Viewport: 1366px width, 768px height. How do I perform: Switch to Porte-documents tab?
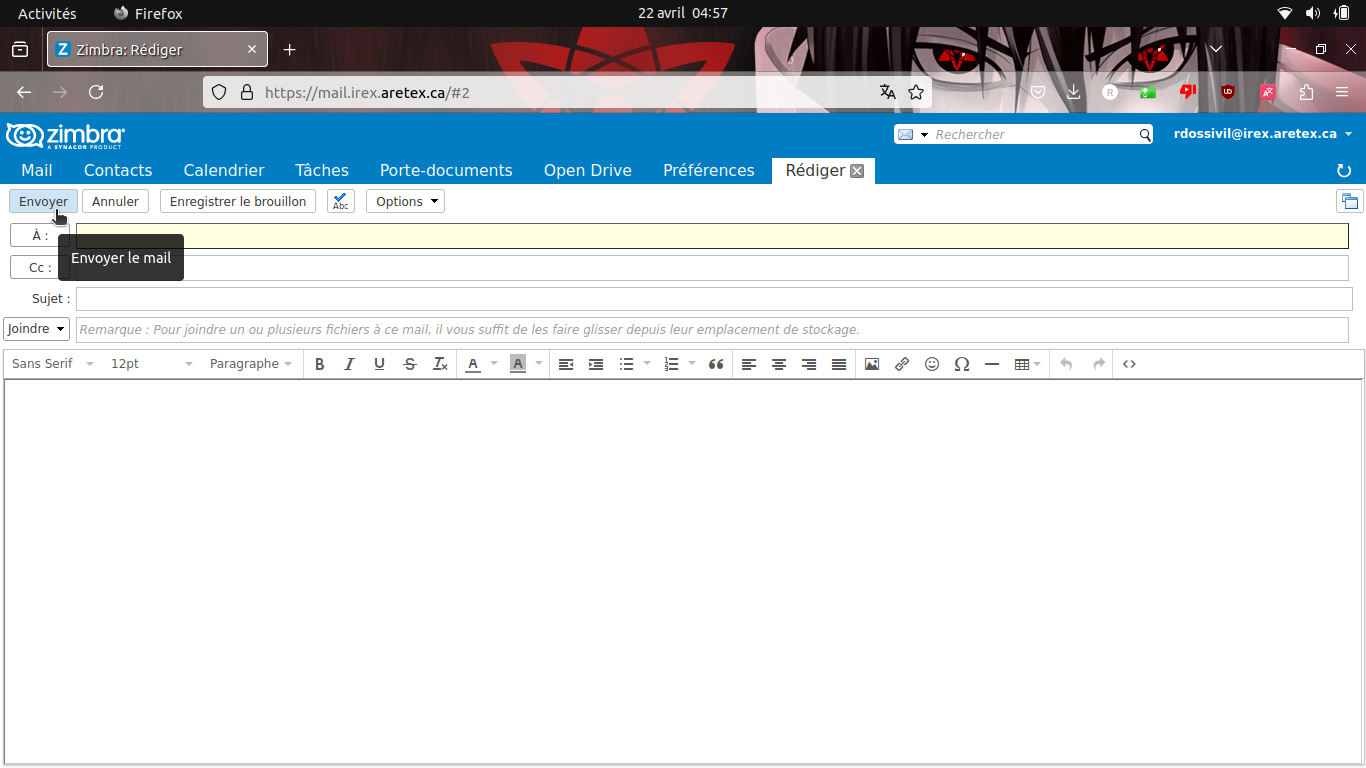(446, 170)
